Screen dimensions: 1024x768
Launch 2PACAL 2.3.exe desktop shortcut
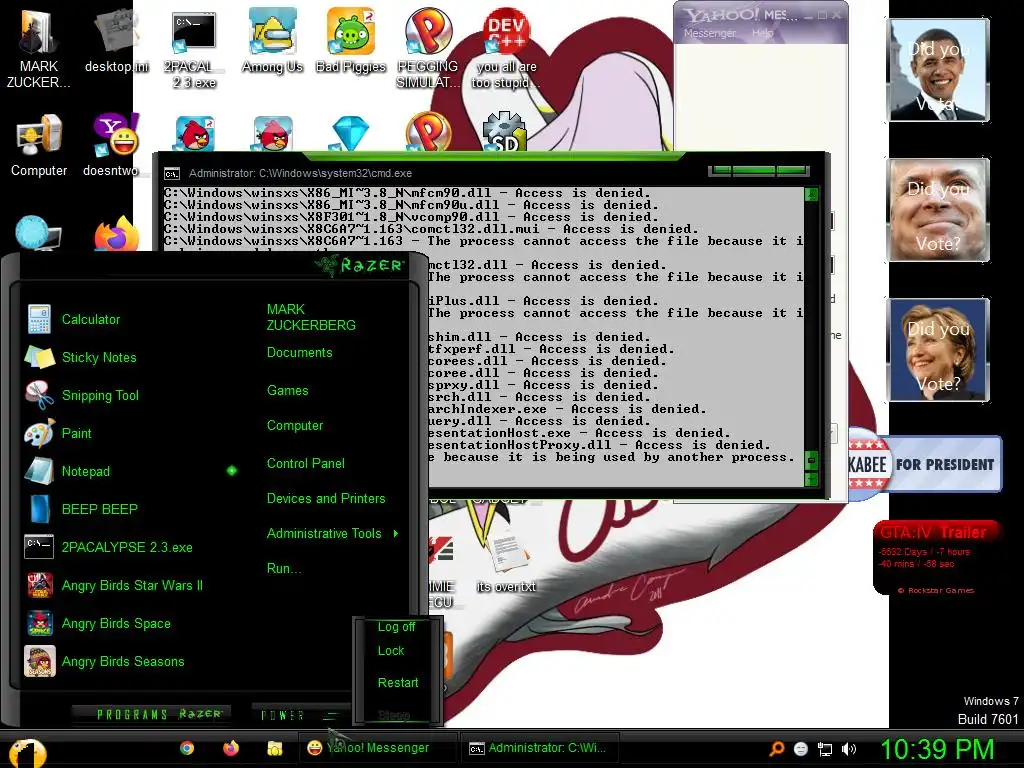(194, 49)
